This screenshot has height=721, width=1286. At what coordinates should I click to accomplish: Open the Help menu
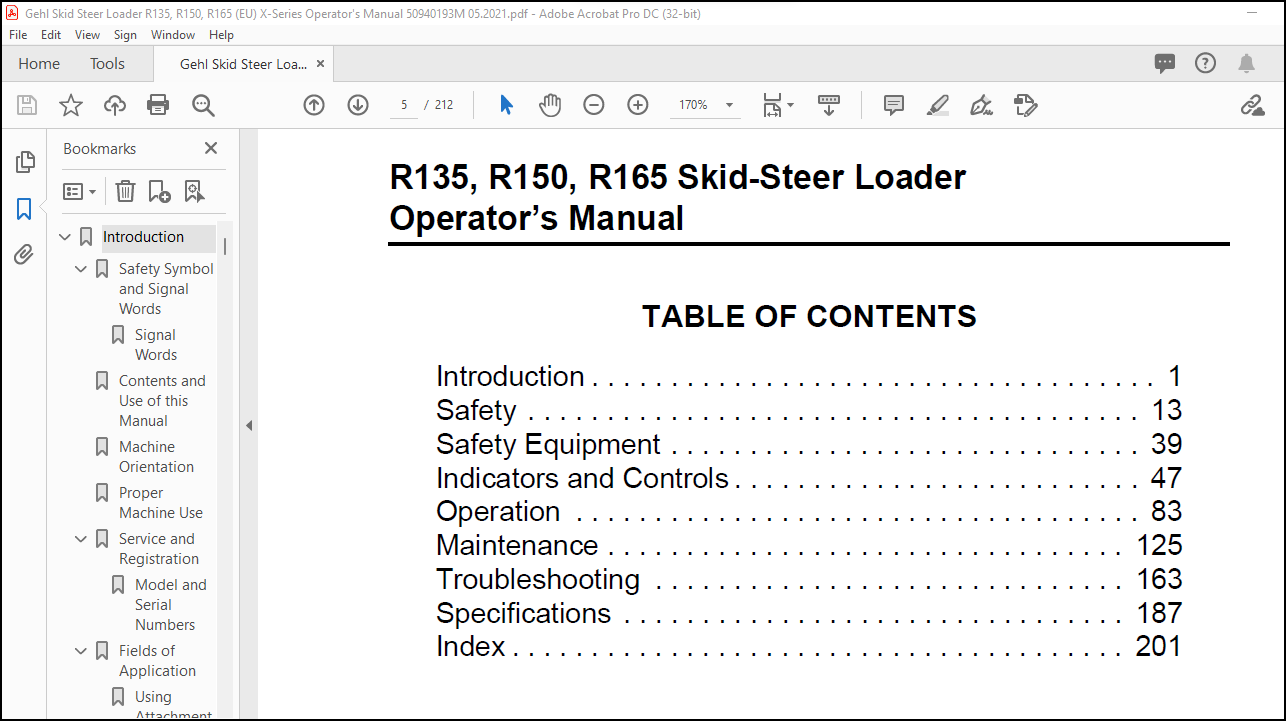(221, 35)
